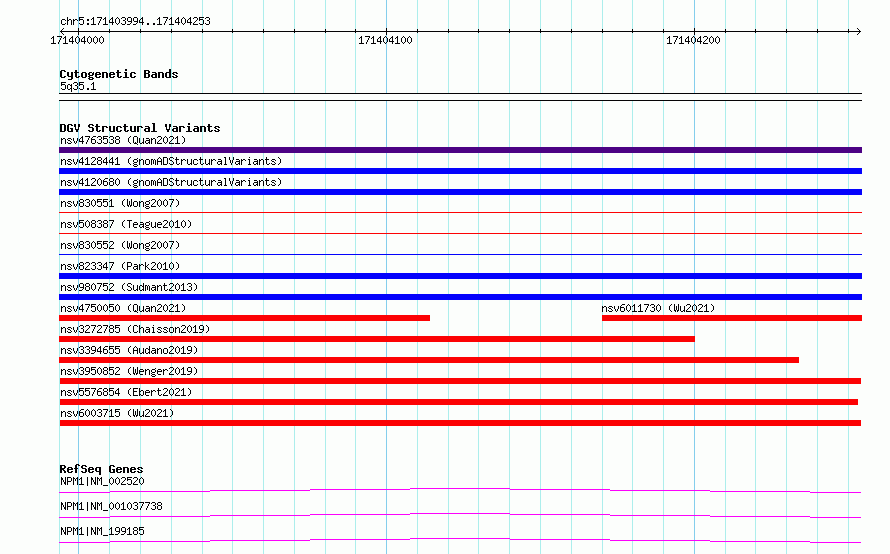
Task: Click the NPM1|NM_002520 gene label
Action: (x=102, y=481)
